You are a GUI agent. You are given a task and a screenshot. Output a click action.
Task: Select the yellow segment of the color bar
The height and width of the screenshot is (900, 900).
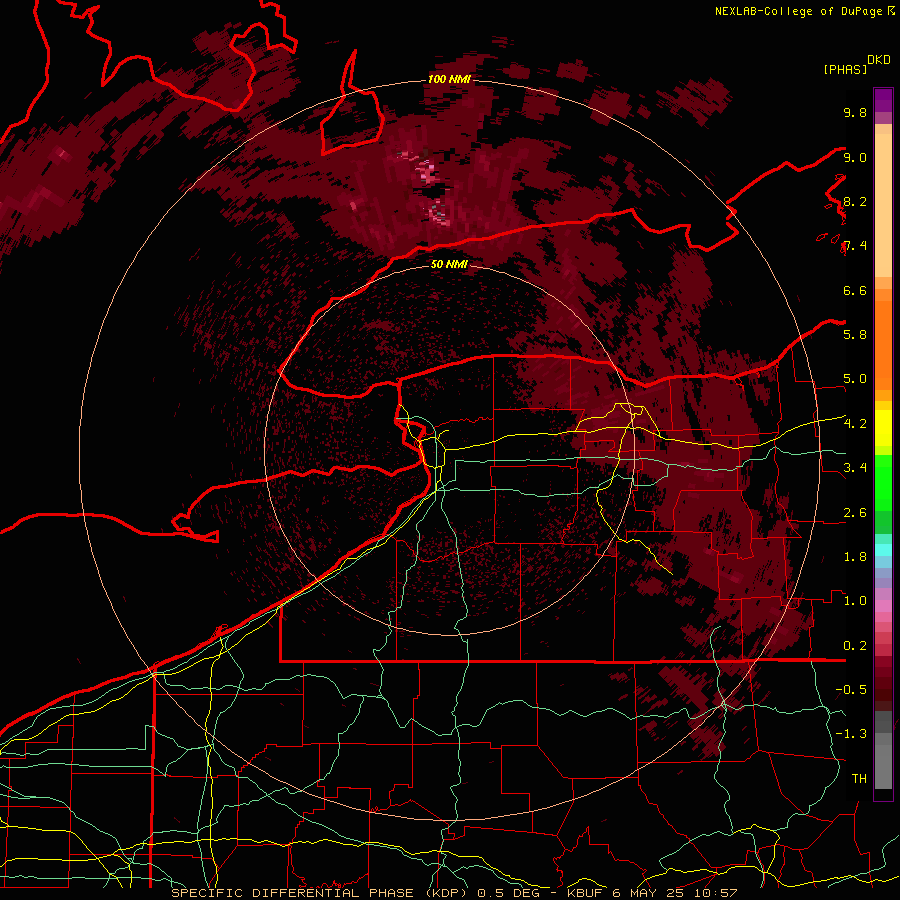(x=883, y=428)
